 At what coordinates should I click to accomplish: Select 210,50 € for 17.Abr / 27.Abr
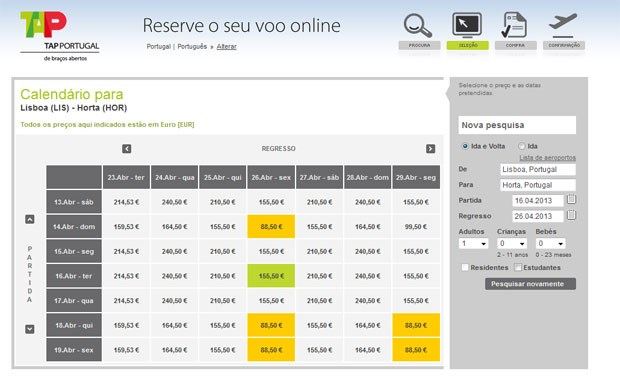pyautogui.click(x=319, y=301)
